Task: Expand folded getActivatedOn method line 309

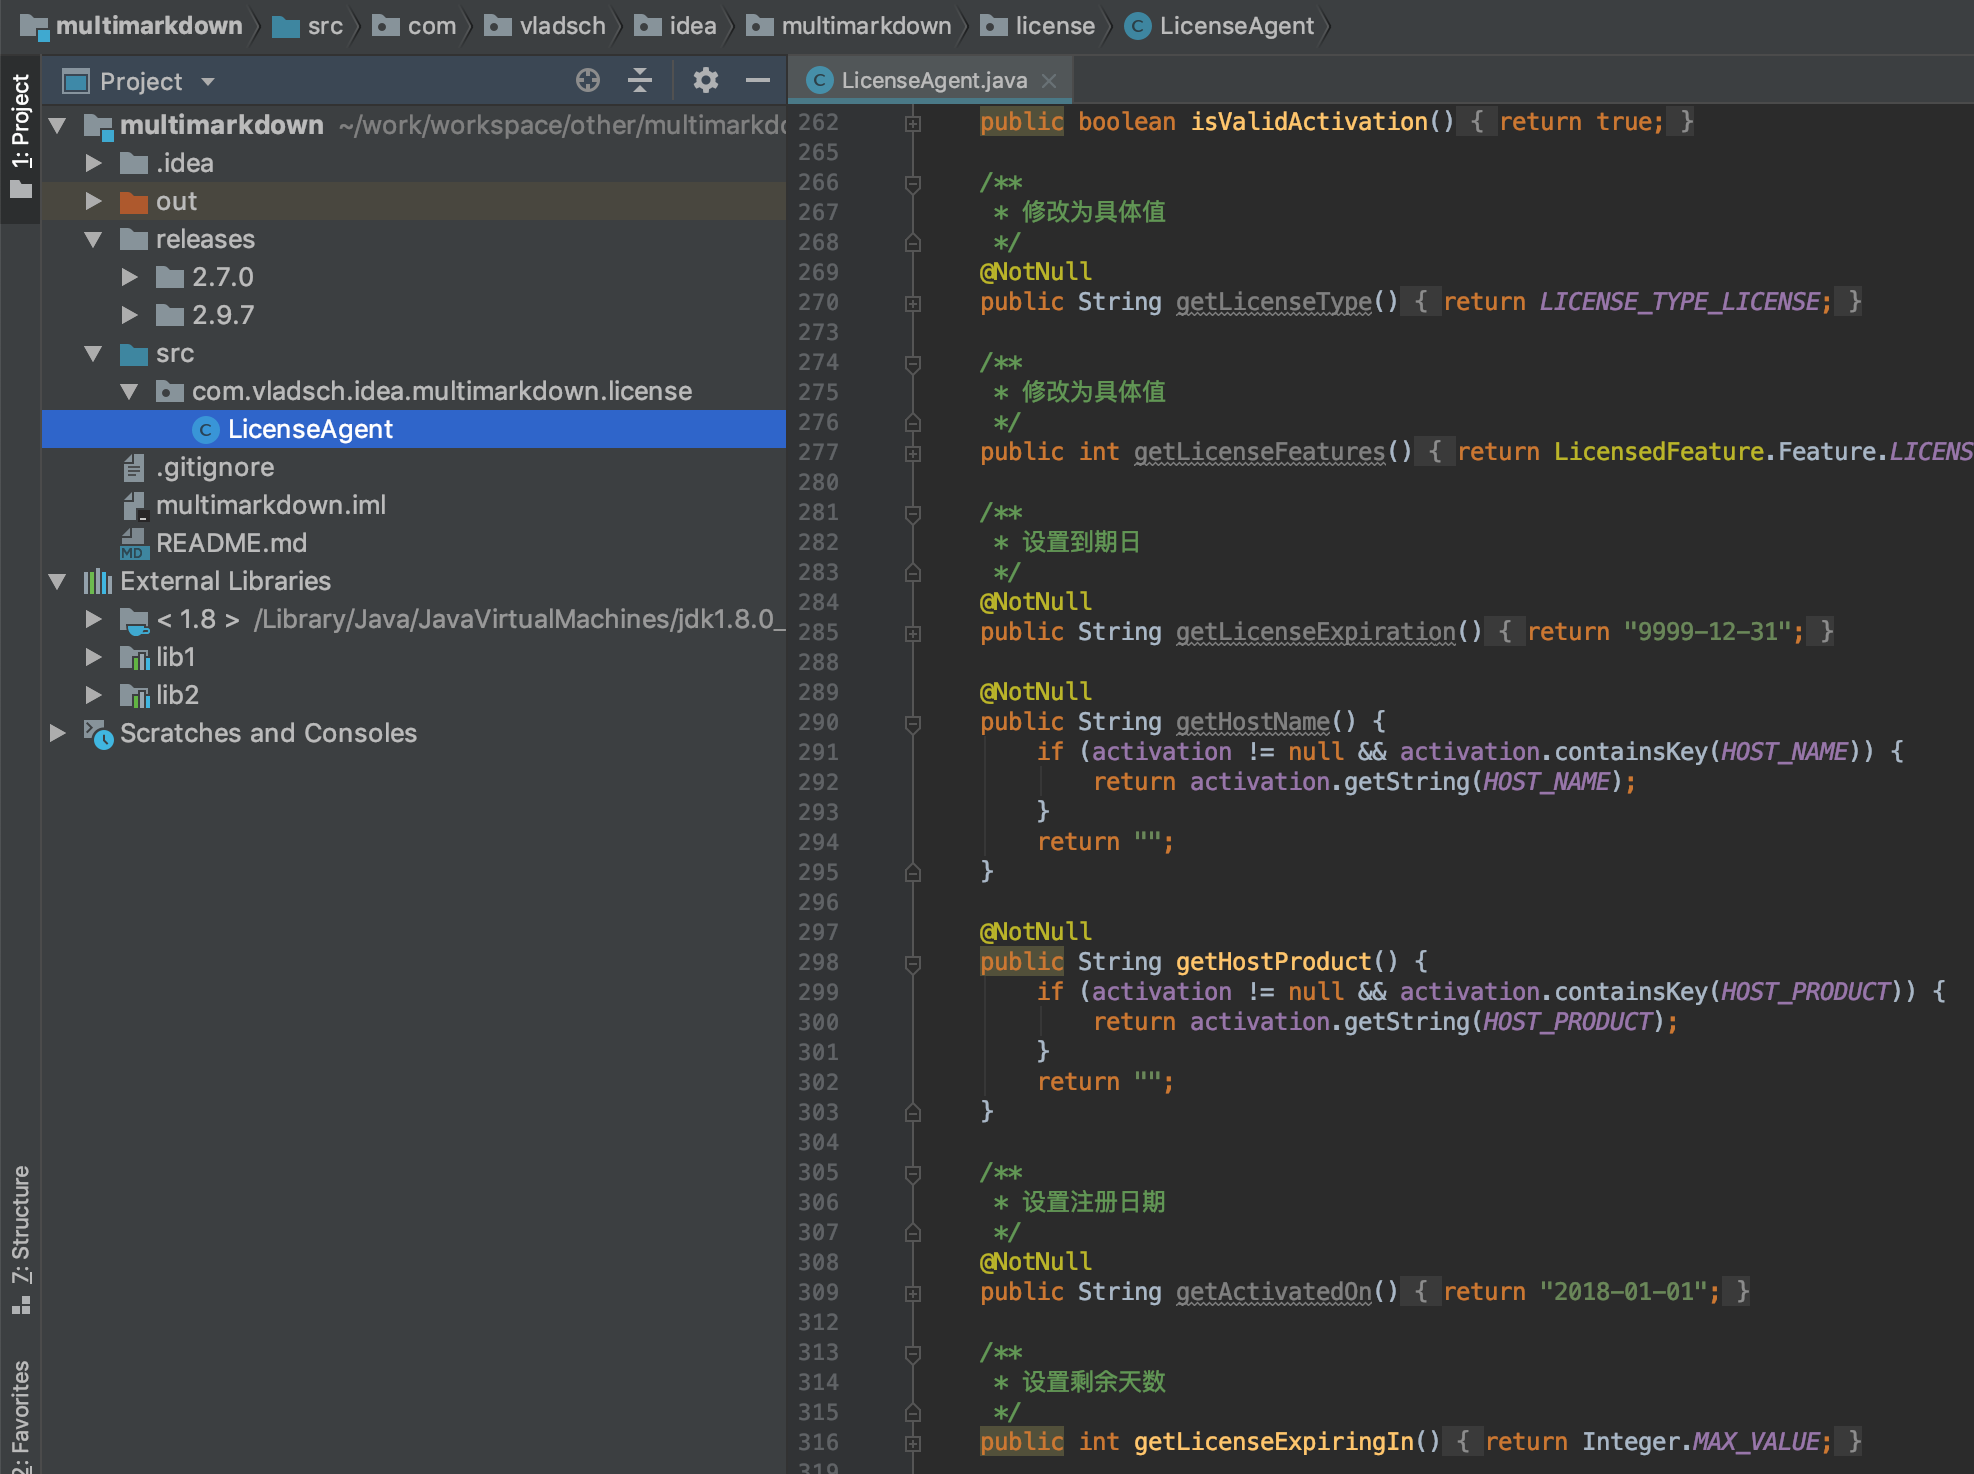Action: [913, 1294]
